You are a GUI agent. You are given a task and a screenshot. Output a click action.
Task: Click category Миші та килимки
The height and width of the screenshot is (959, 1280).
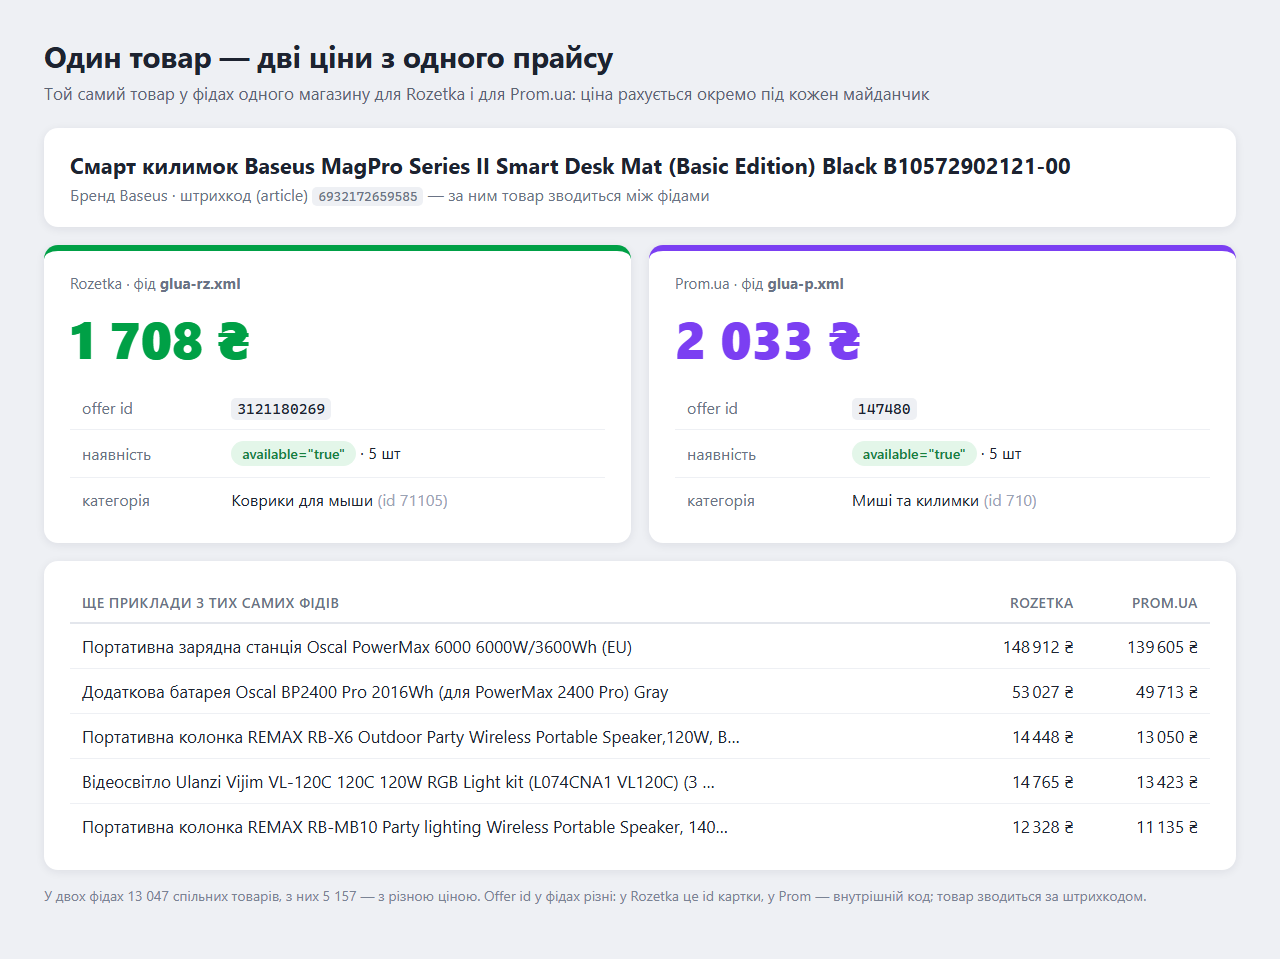915,501
